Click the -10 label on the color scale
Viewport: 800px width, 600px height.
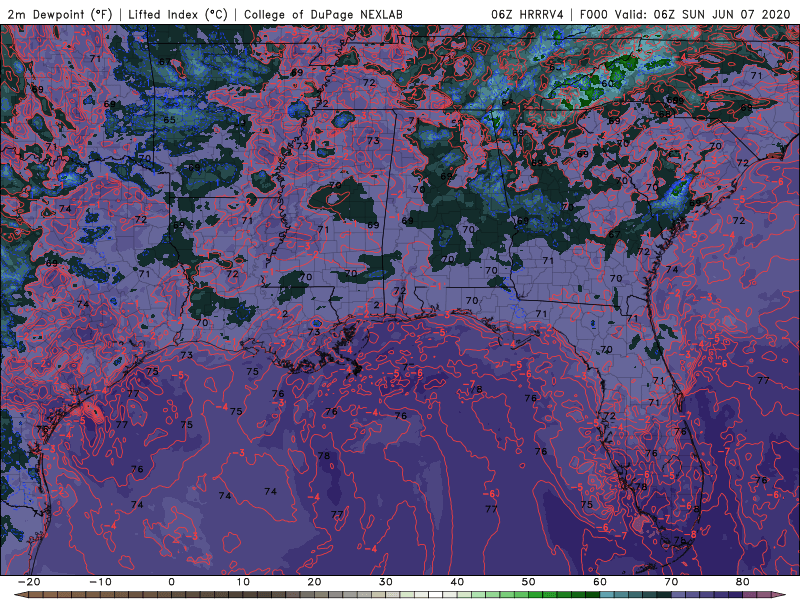click(100, 582)
